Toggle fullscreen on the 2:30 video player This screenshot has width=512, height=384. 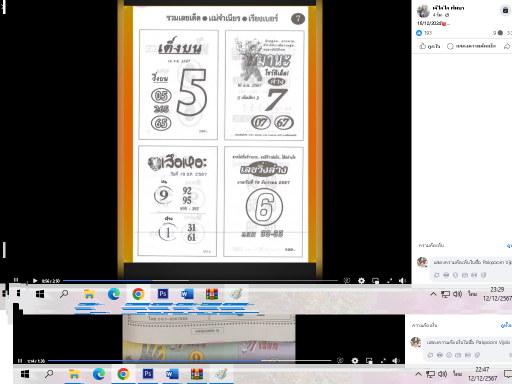[389, 281]
